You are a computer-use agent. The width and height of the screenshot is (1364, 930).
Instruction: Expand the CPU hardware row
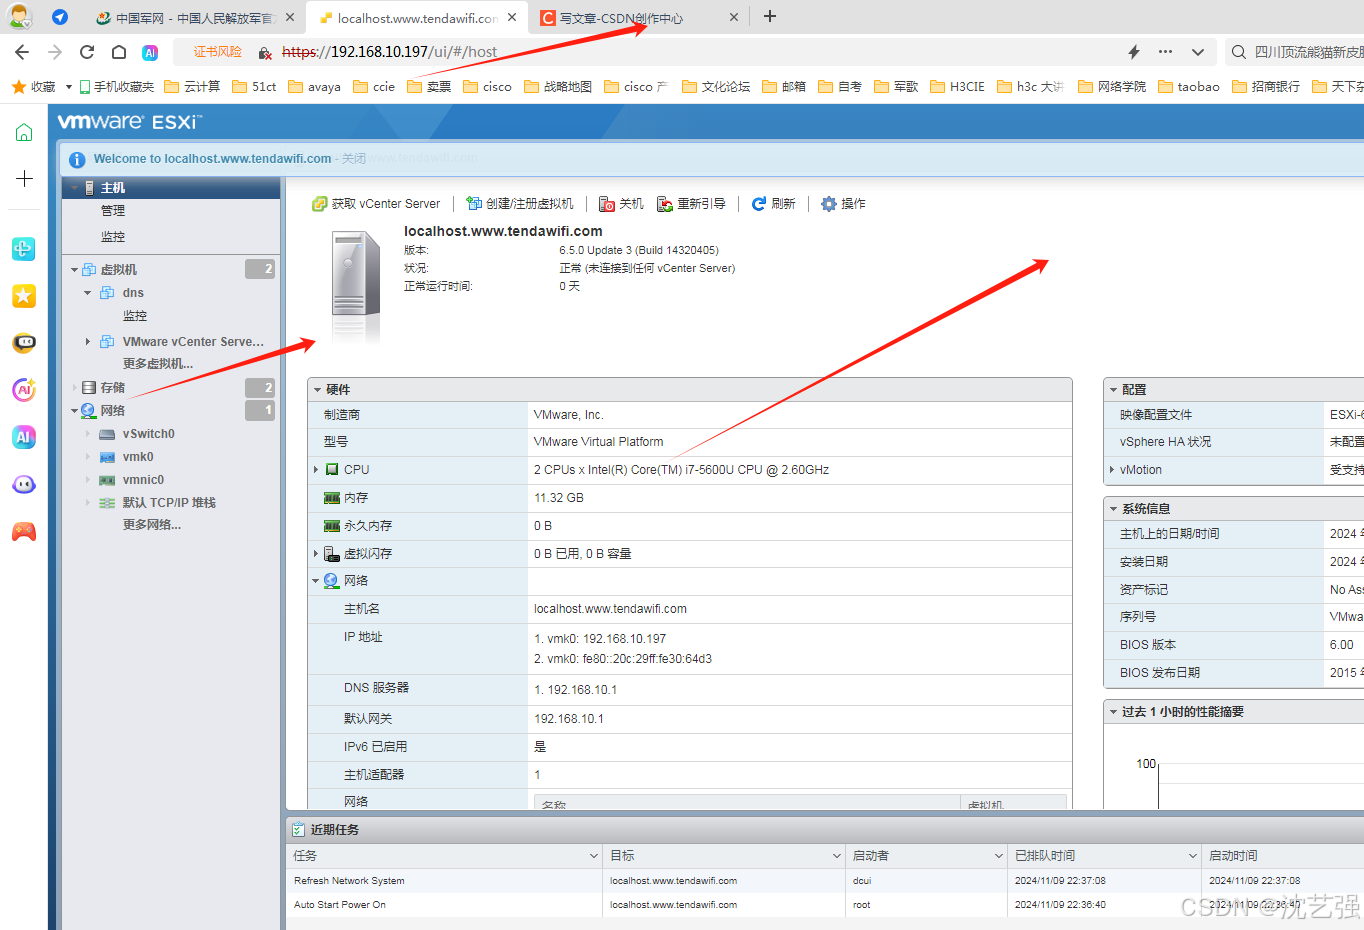[x=316, y=470]
